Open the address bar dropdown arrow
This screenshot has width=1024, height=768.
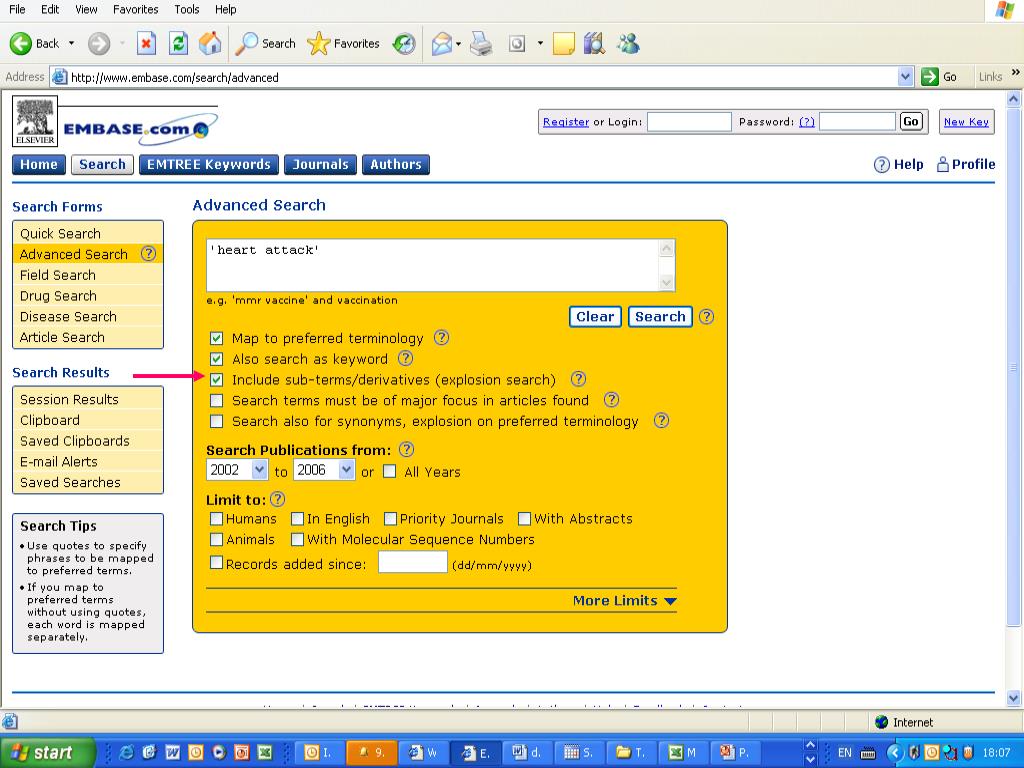tap(905, 77)
